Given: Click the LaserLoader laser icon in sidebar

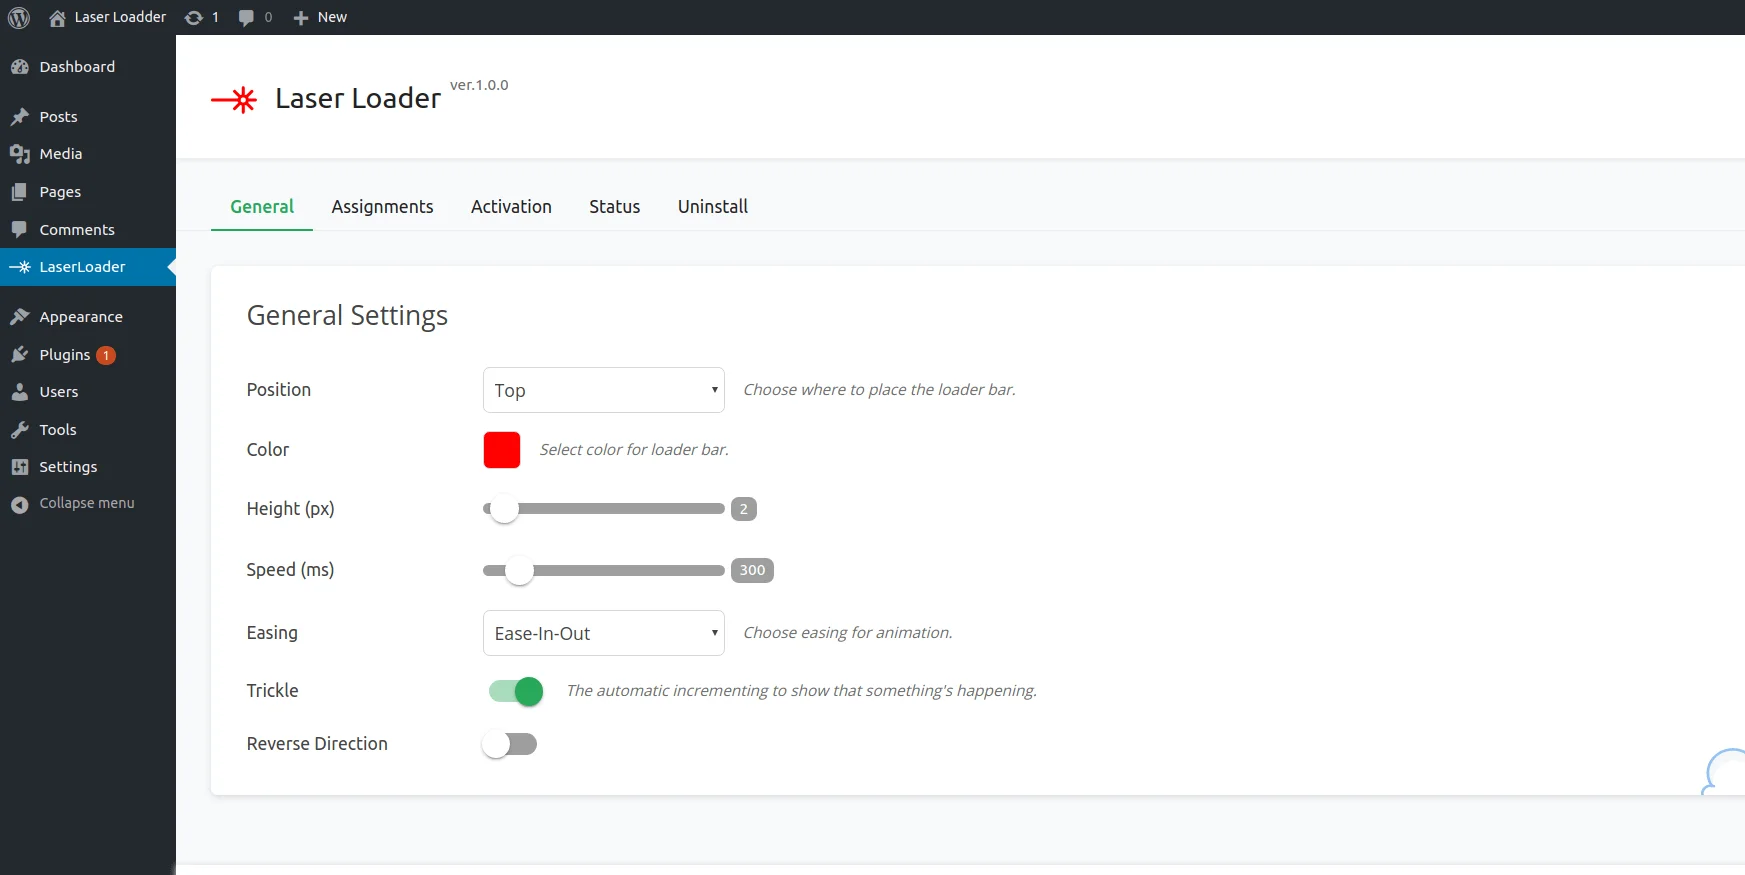Looking at the screenshot, I should pyautogui.click(x=19, y=267).
